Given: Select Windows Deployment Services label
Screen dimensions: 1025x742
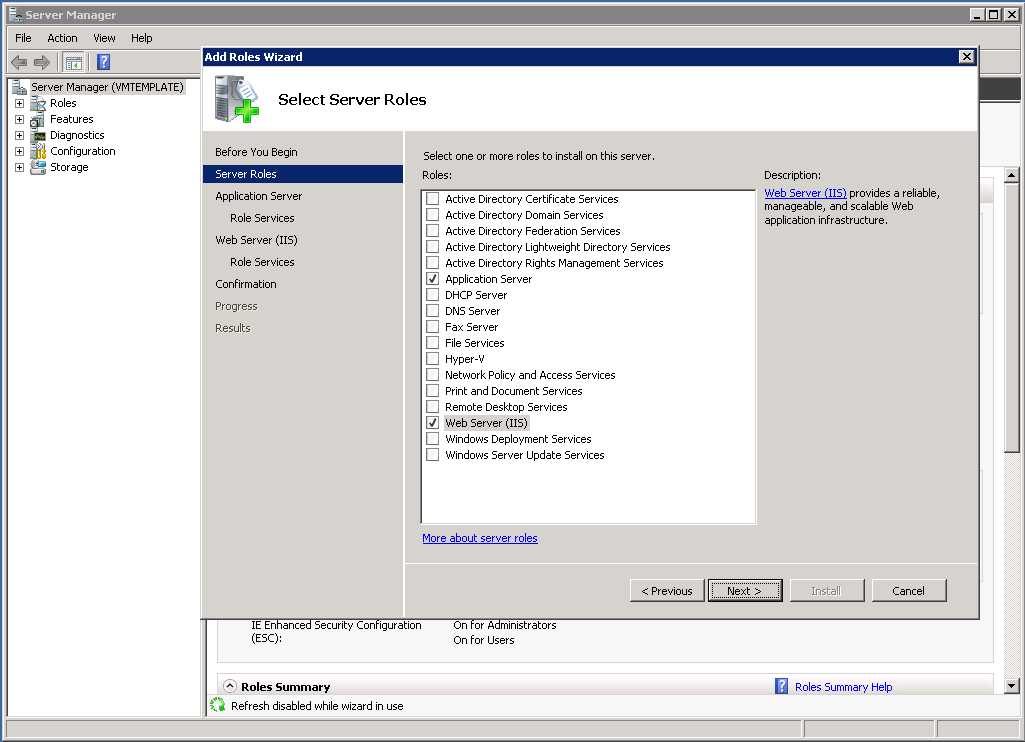Looking at the screenshot, I should [518, 439].
